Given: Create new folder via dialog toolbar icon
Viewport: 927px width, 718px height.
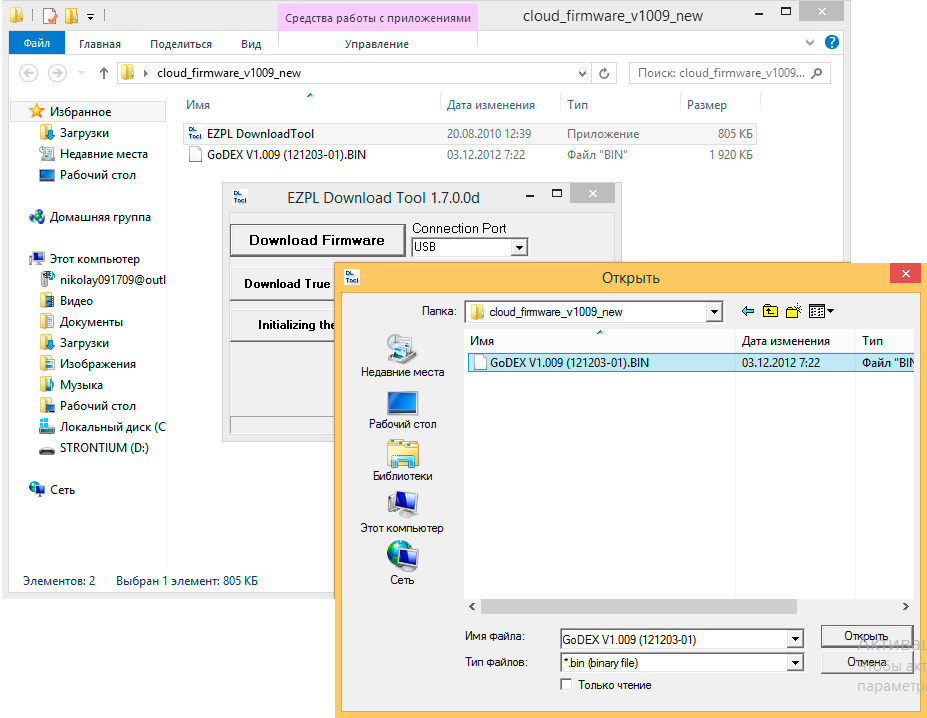Looking at the screenshot, I should (793, 312).
